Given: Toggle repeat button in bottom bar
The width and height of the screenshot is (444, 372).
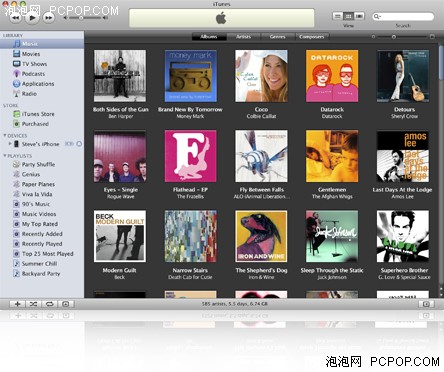Looking at the screenshot, I should (x=50, y=304).
